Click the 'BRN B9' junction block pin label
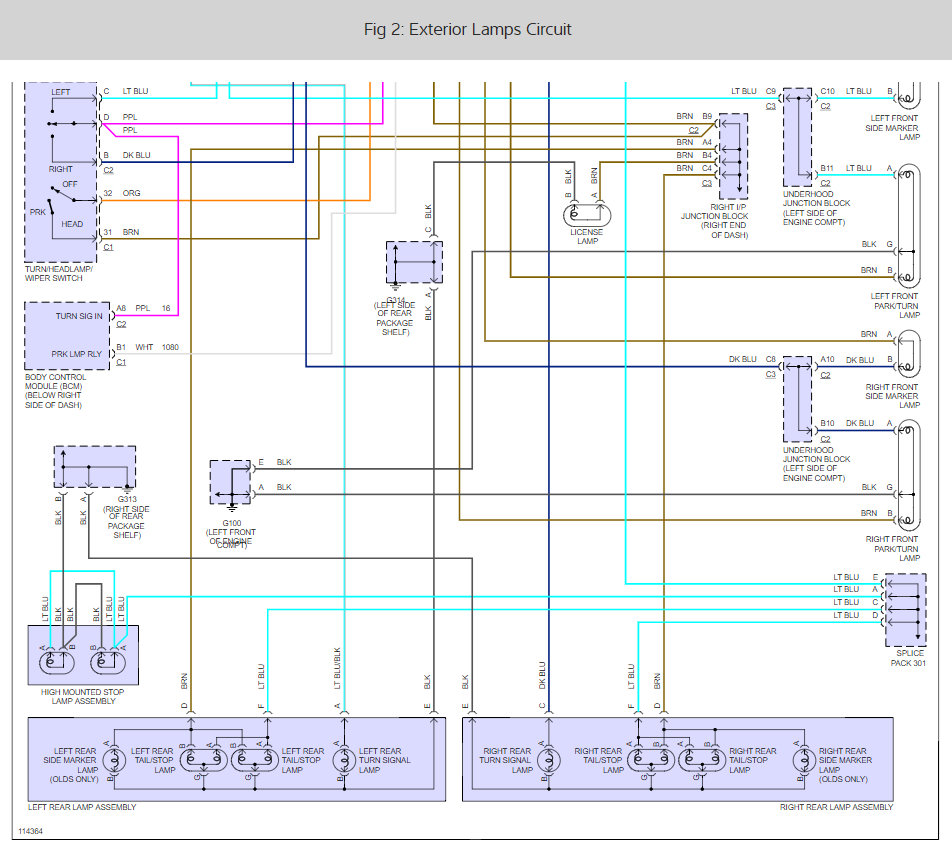 pyautogui.click(x=694, y=116)
